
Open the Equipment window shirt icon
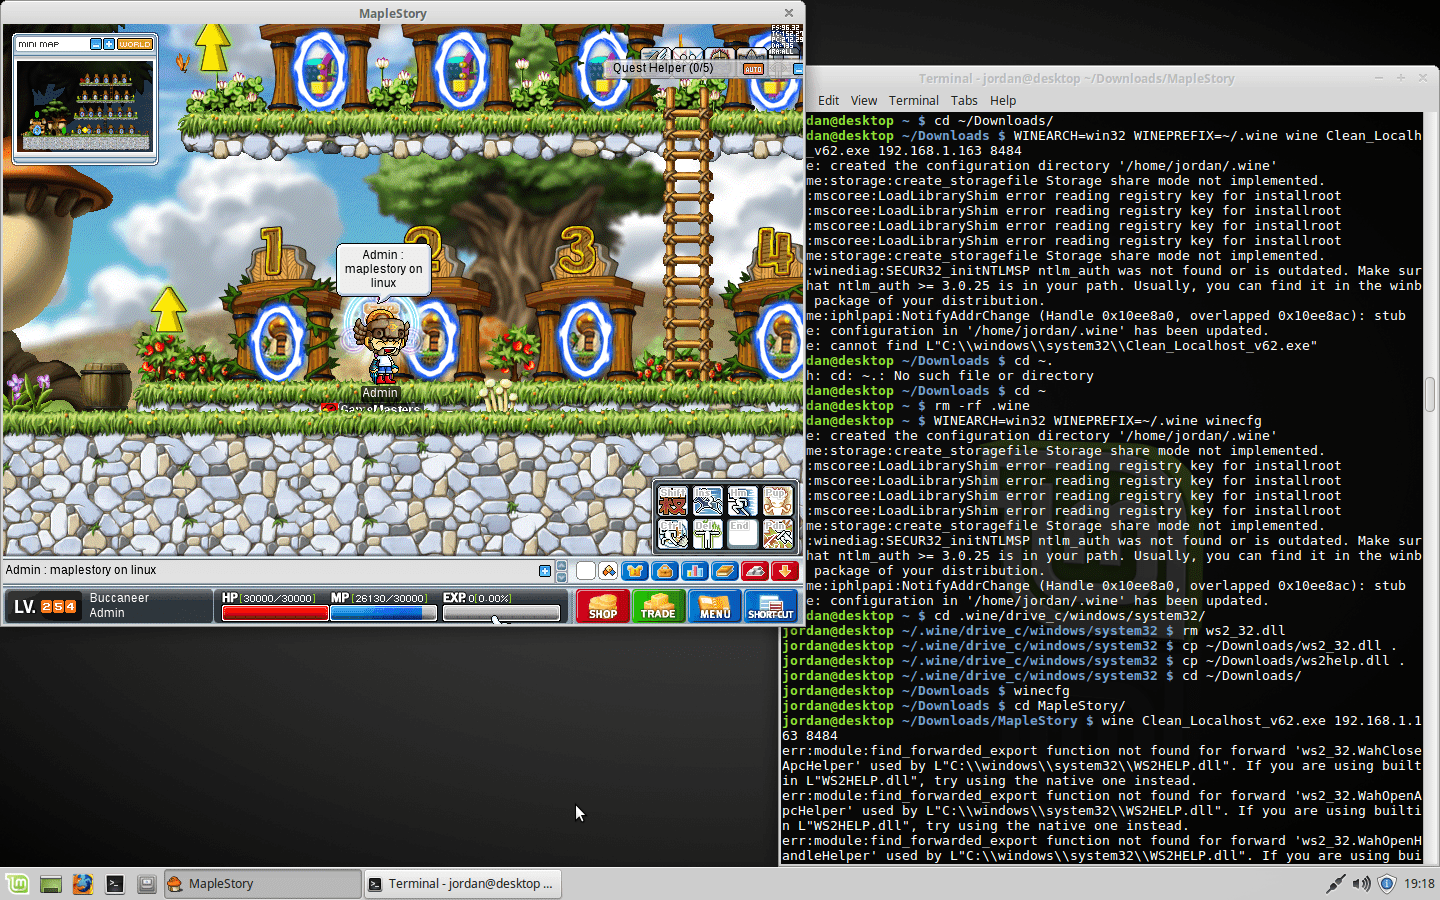point(635,571)
